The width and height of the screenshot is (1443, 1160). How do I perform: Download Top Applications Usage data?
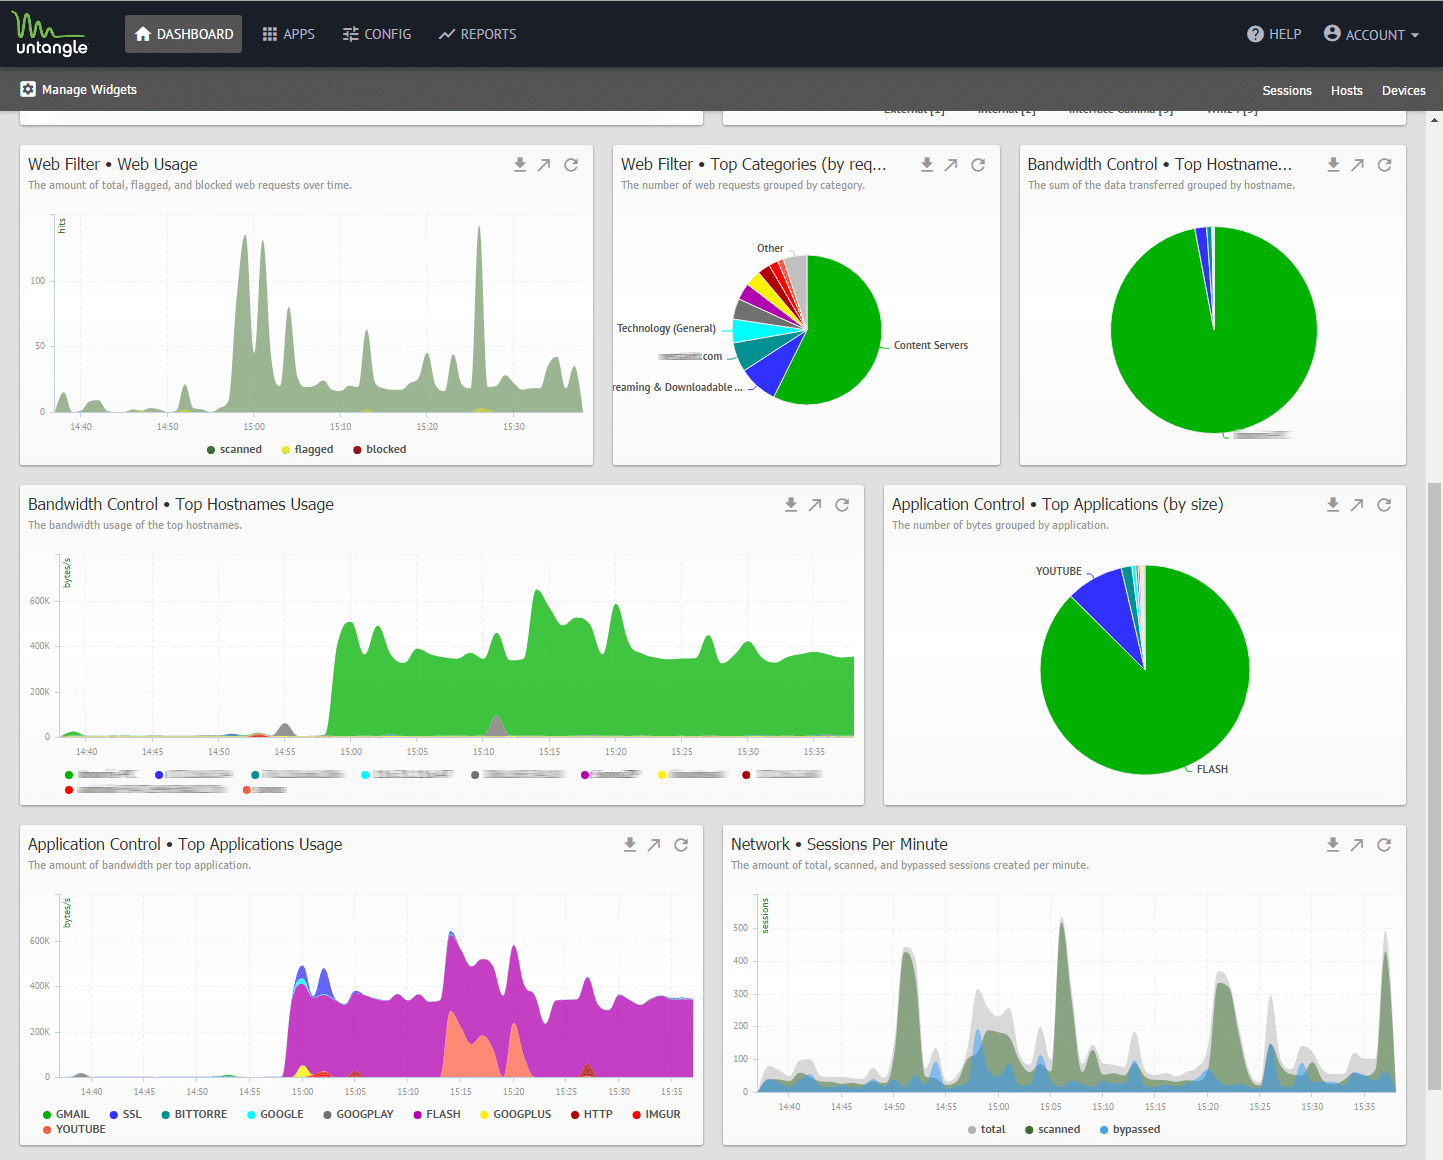(630, 845)
